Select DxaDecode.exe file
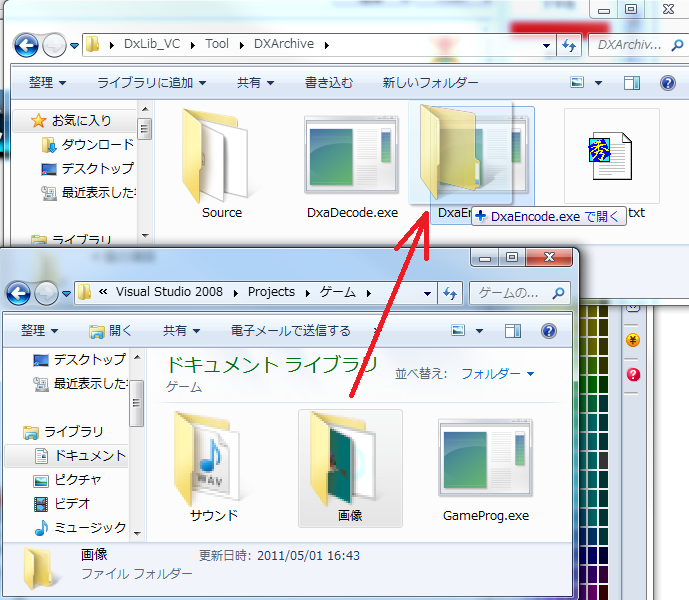Viewport: 689px width, 600px height. pos(352,167)
